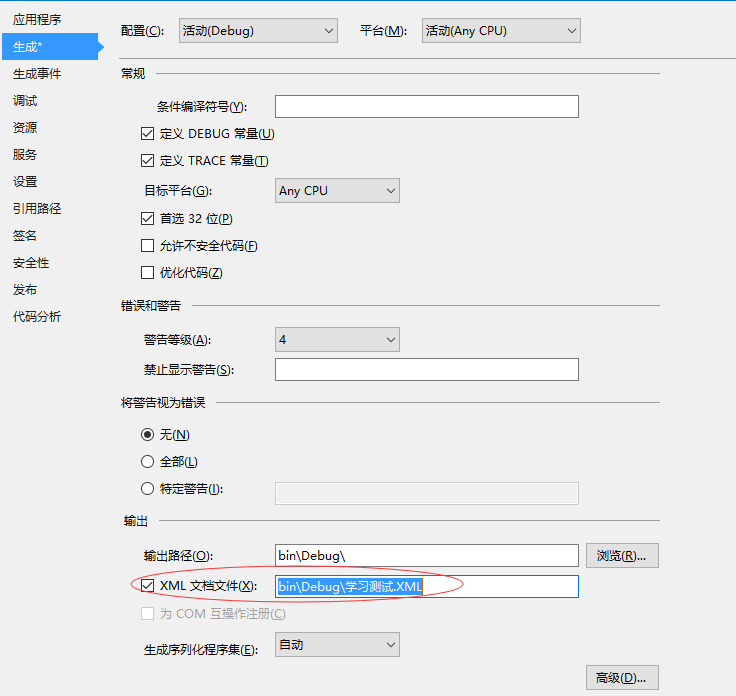Switch to the 设置 tab

[x=25, y=182]
